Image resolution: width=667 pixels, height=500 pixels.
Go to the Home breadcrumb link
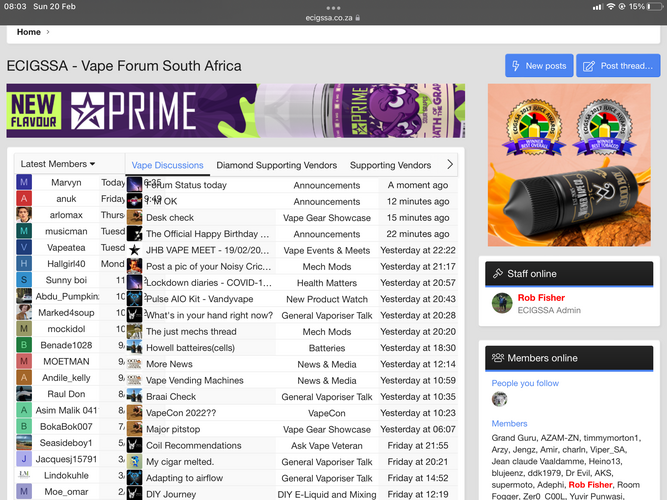pyautogui.click(x=29, y=32)
